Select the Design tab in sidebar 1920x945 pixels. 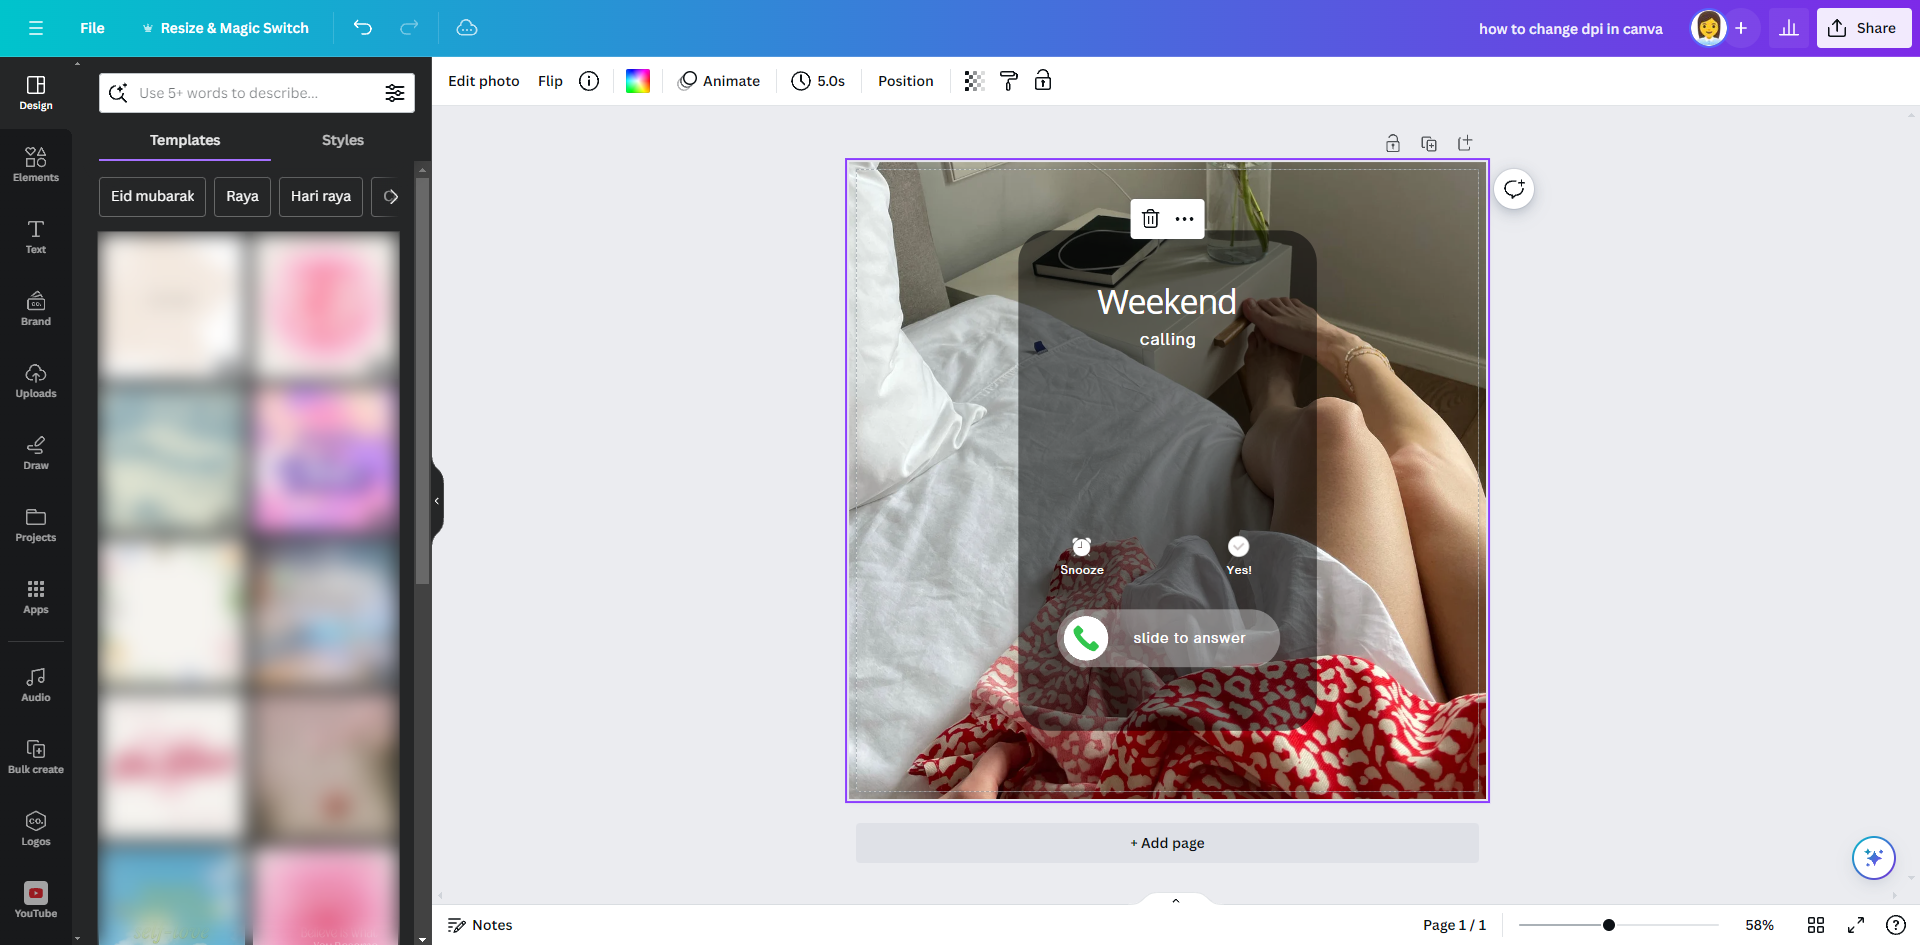click(36, 92)
